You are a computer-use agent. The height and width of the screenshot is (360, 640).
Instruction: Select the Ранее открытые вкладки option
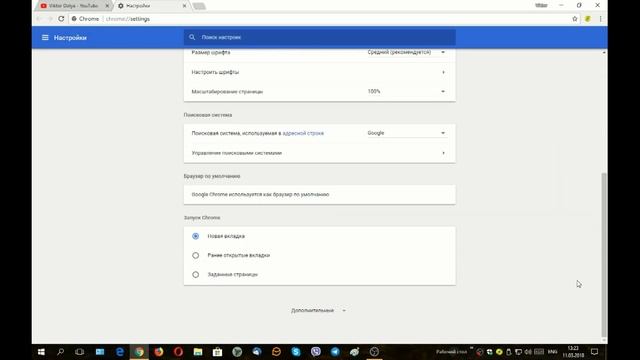point(196,255)
